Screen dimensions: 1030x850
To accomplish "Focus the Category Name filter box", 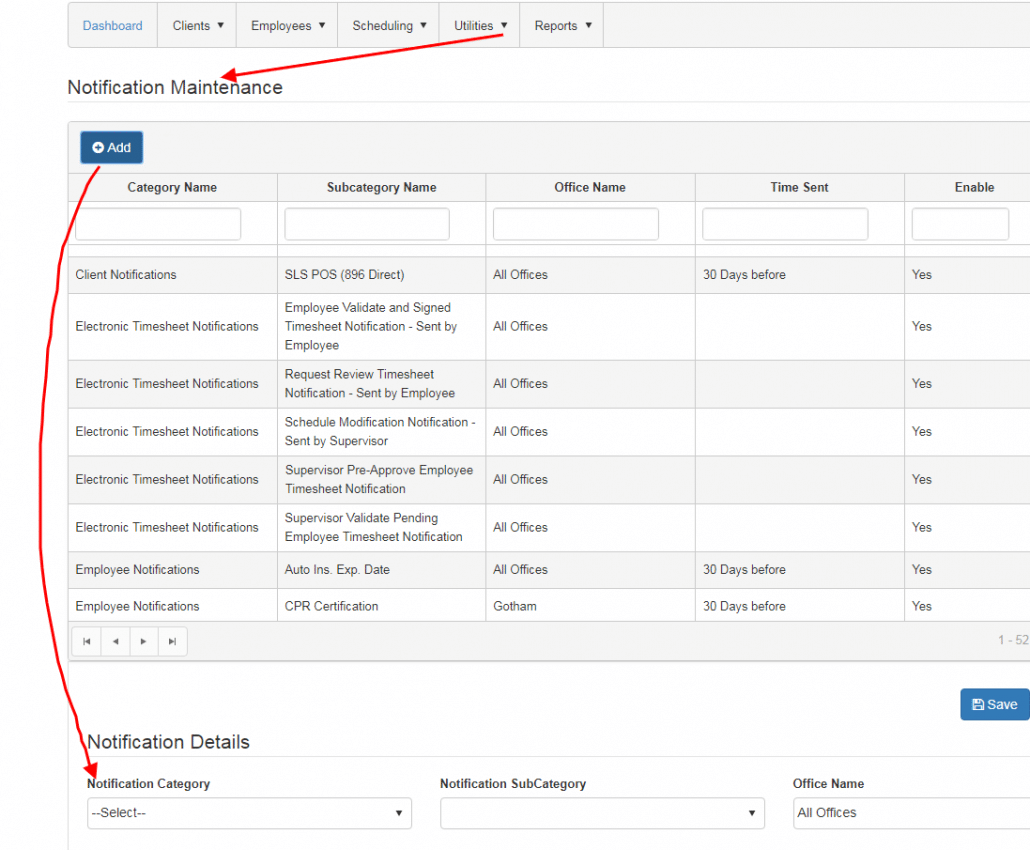I will 158,224.
